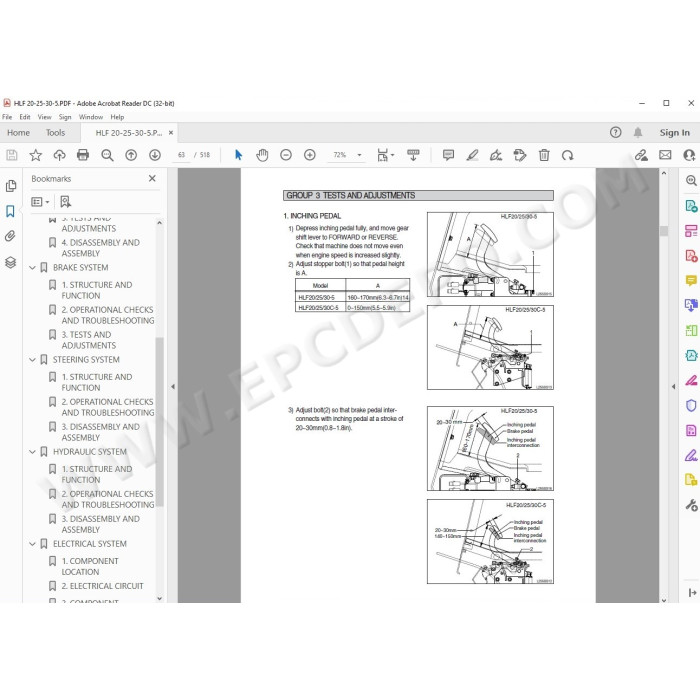Click the page number input field

point(181,155)
